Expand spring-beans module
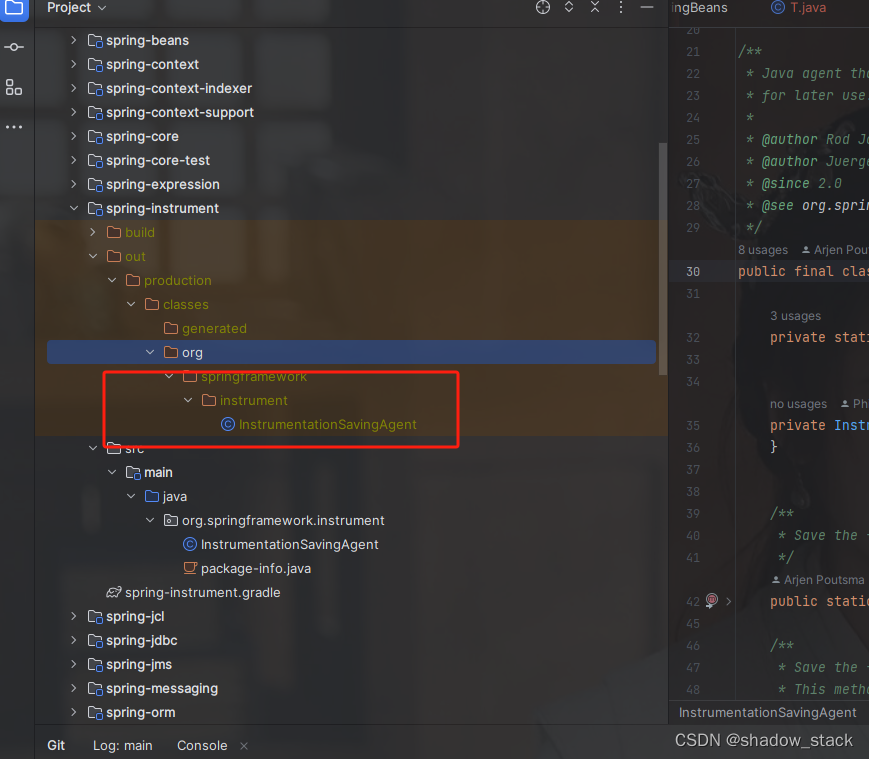This screenshot has height=759, width=869. pyautogui.click(x=74, y=40)
